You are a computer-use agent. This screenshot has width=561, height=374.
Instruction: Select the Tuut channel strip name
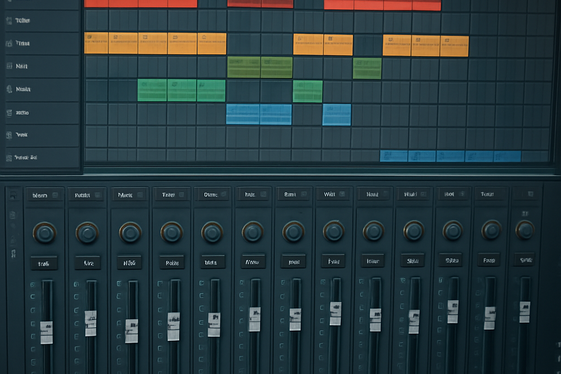(x=487, y=194)
